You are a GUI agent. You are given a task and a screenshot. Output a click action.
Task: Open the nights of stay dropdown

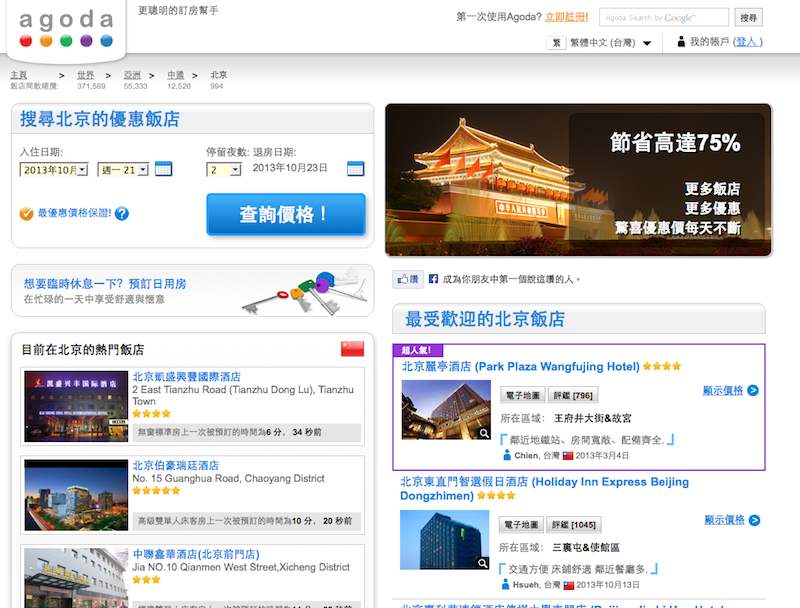click(x=223, y=170)
